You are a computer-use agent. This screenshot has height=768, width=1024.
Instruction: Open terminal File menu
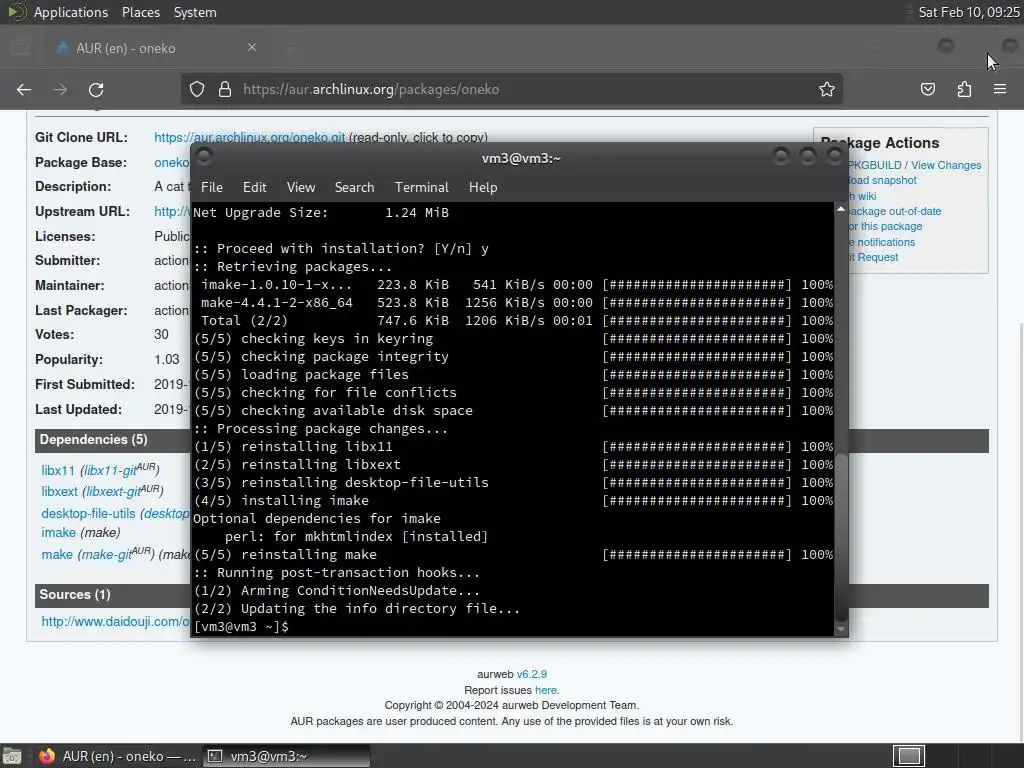[x=212, y=187]
